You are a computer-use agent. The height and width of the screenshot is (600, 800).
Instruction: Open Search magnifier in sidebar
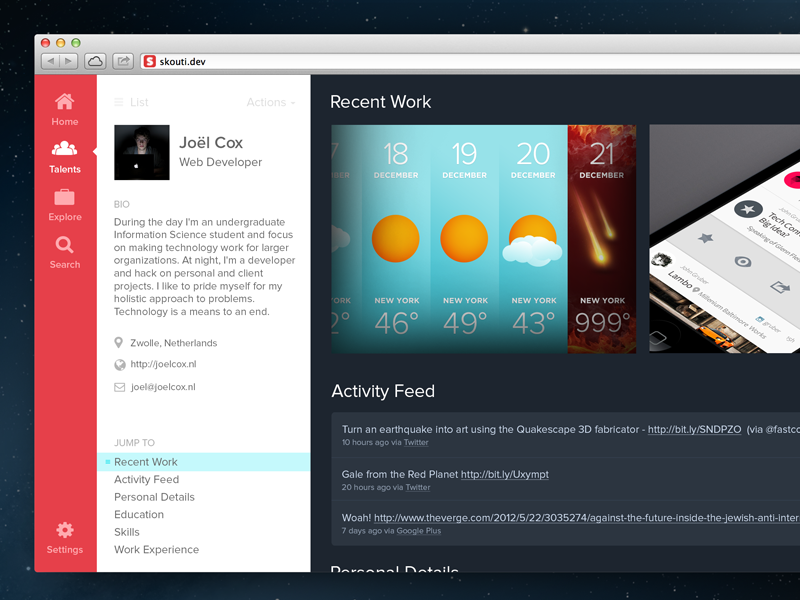tap(64, 245)
